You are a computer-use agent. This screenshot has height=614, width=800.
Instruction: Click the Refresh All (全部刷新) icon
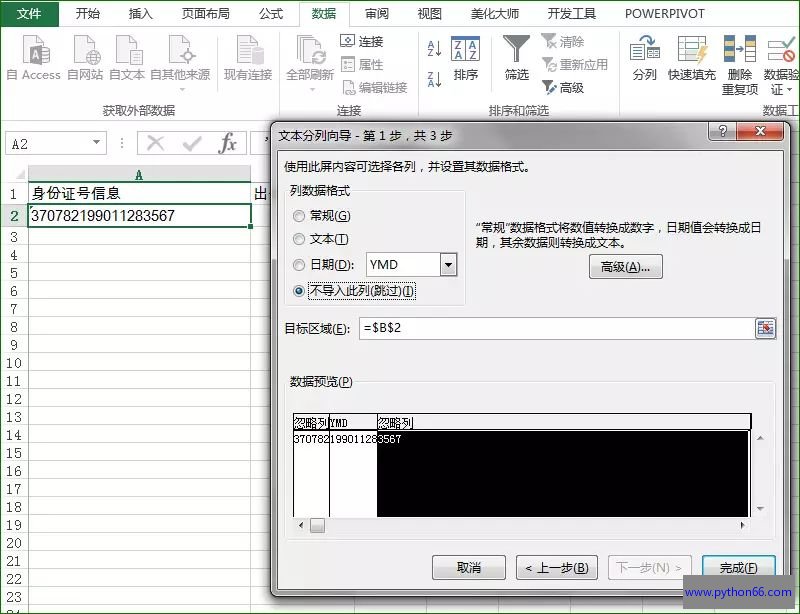coord(310,52)
